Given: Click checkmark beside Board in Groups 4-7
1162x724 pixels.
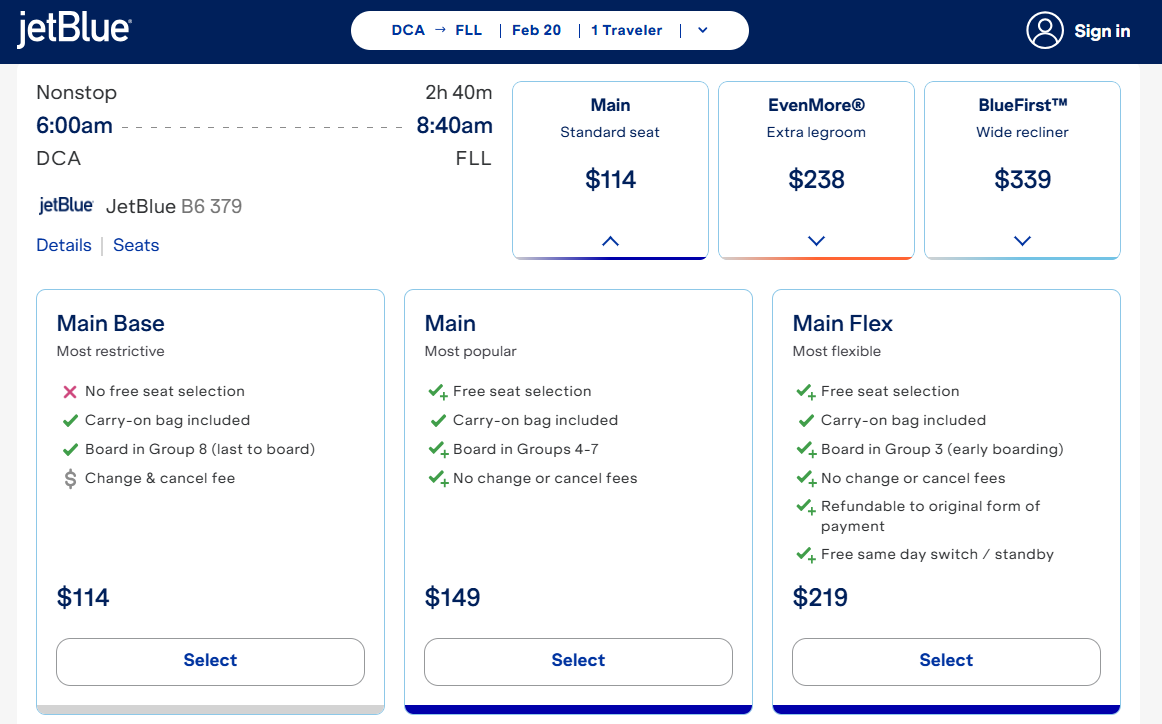Looking at the screenshot, I should pyautogui.click(x=439, y=450).
